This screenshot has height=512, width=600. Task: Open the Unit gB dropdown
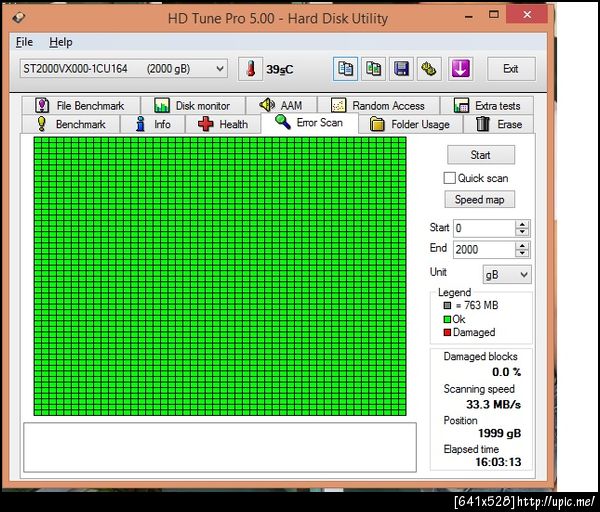(507, 275)
